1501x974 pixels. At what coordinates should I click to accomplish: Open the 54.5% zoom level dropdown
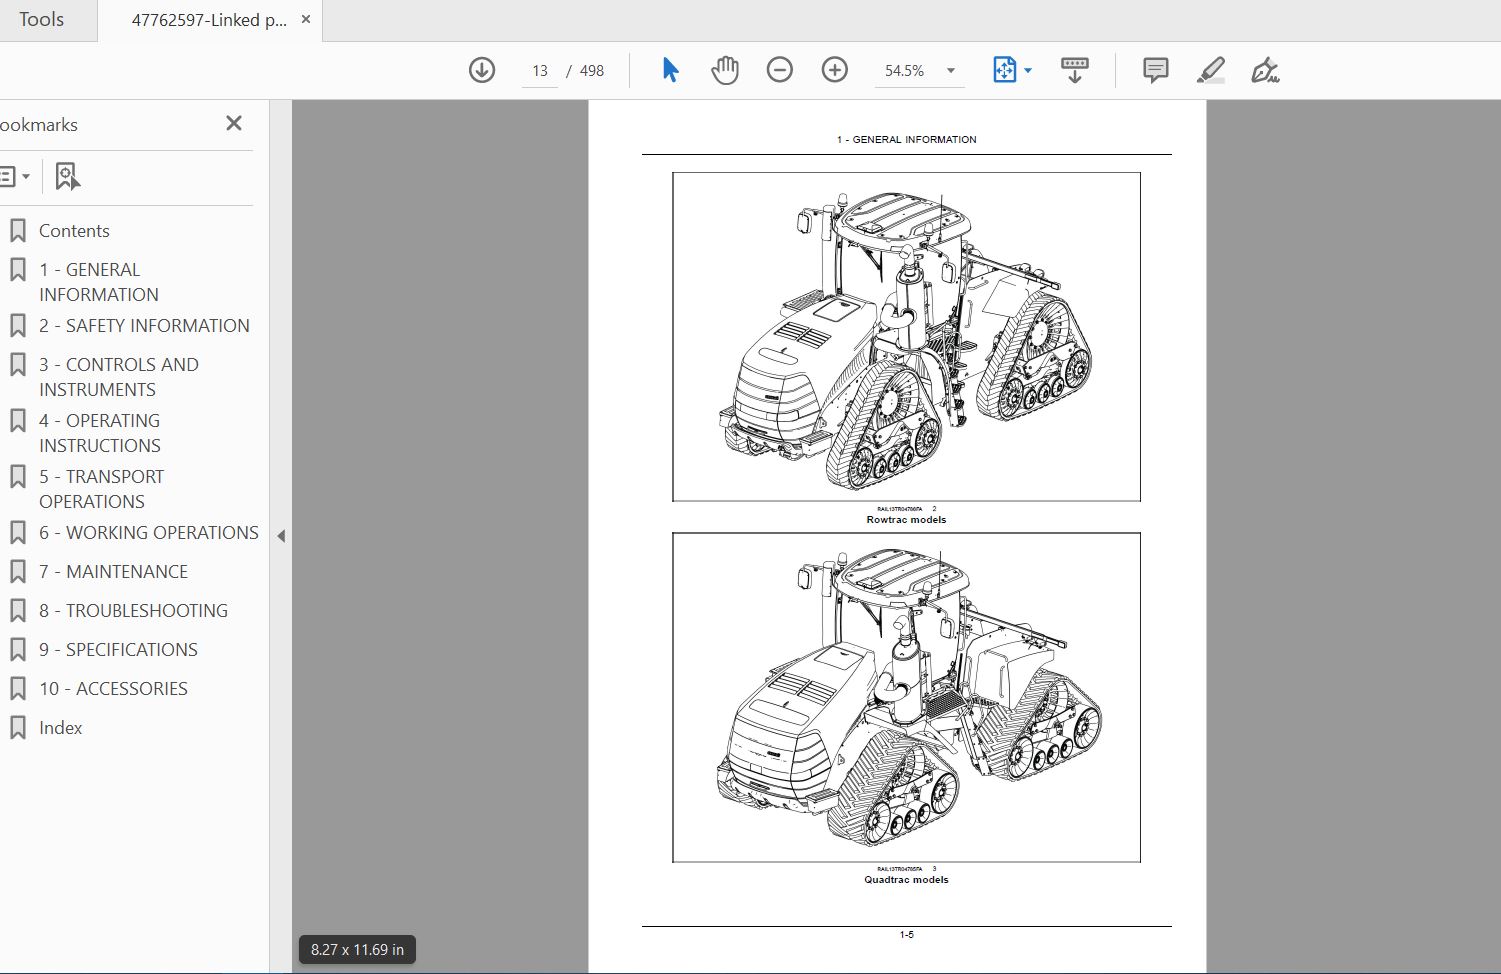click(x=951, y=71)
